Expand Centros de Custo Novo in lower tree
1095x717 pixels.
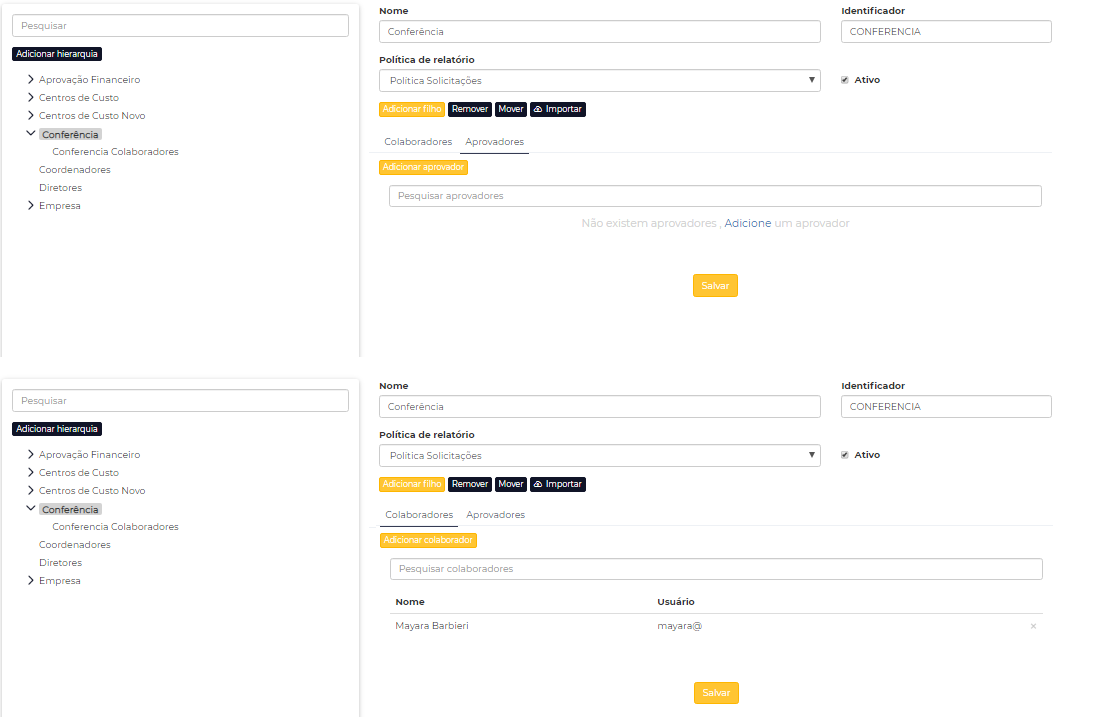(x=31, y=491)
